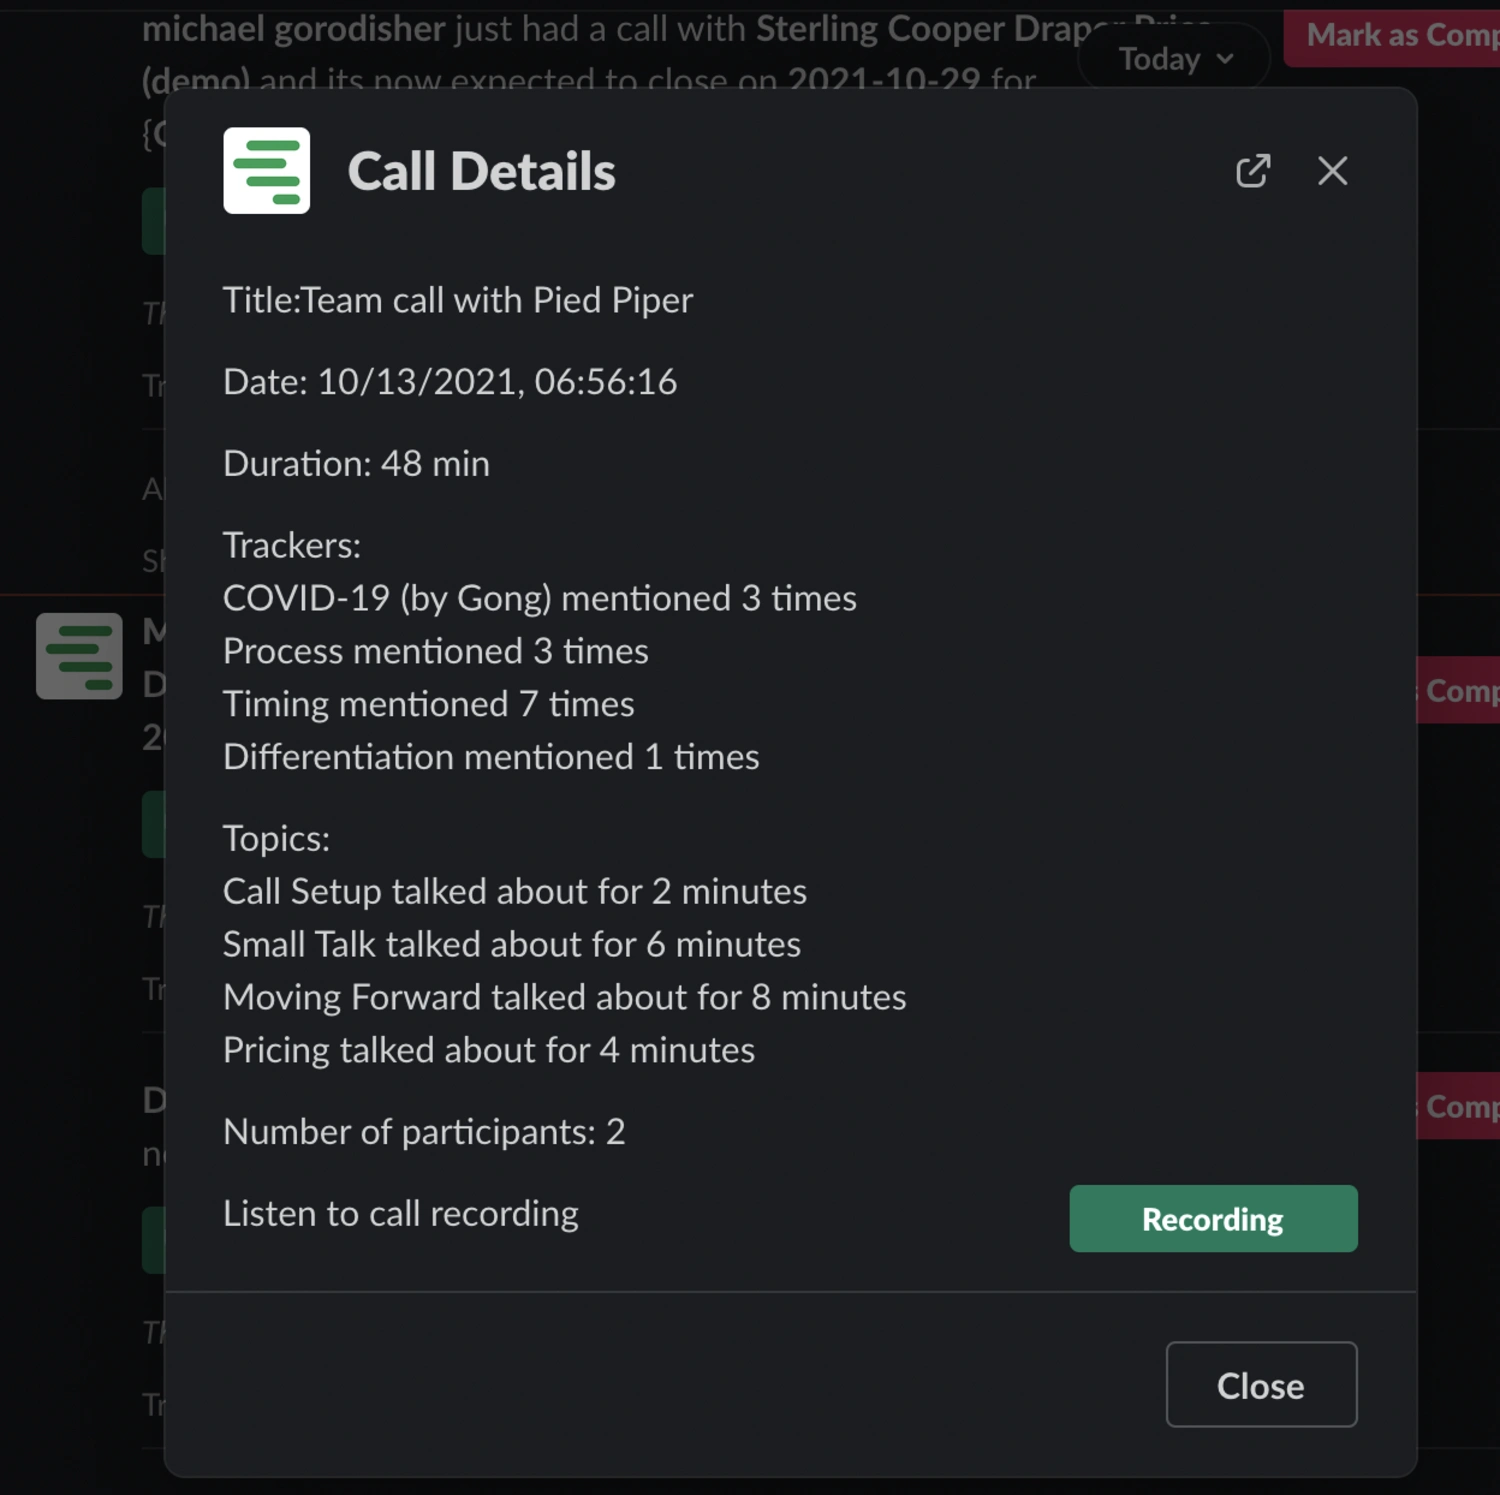Select the Differentiation tracker line
The image size is (1500, 1495).
[x=491, y=757]
